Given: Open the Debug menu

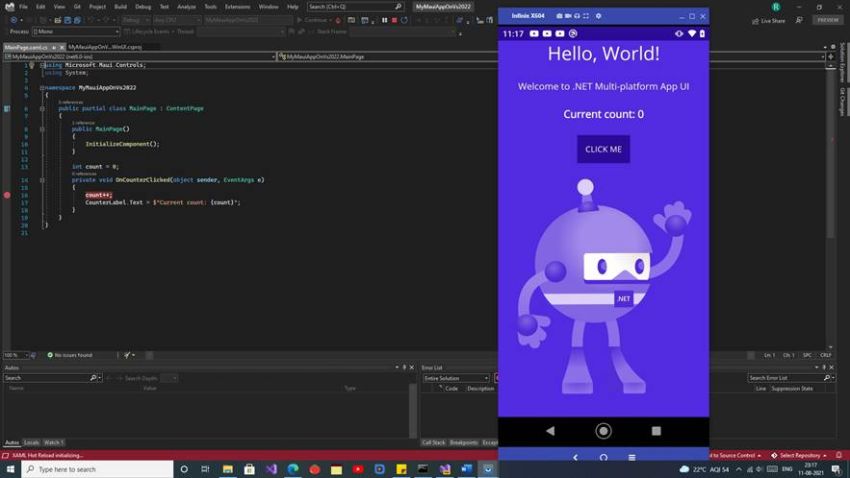Looking at the screenshot, I should point(143,7).
